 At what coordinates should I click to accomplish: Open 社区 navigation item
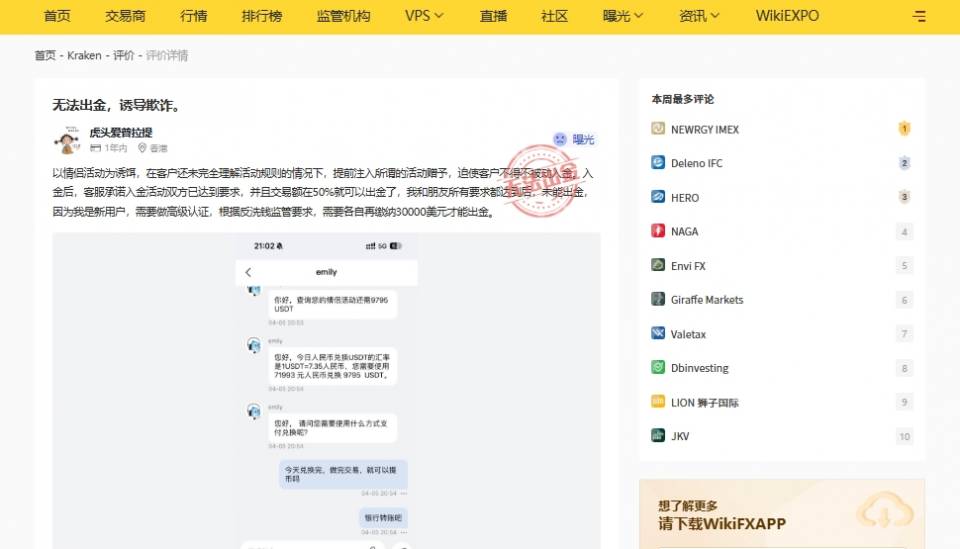(555, 16)
